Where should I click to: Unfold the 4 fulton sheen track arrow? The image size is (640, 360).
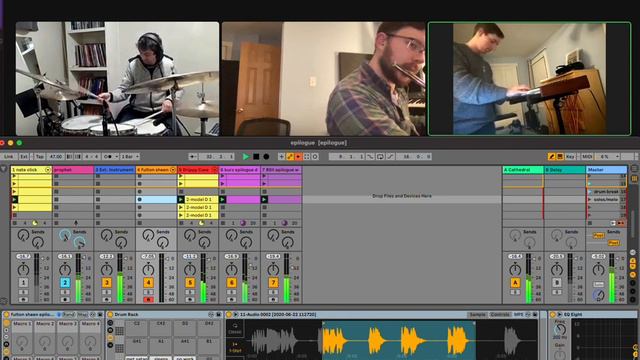tap(173, 169)
